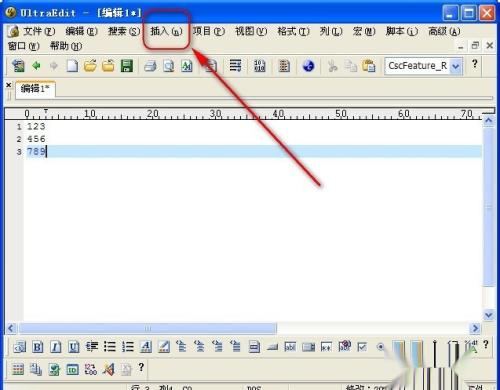Open the 搜索(S) menu

pos(124,31)
